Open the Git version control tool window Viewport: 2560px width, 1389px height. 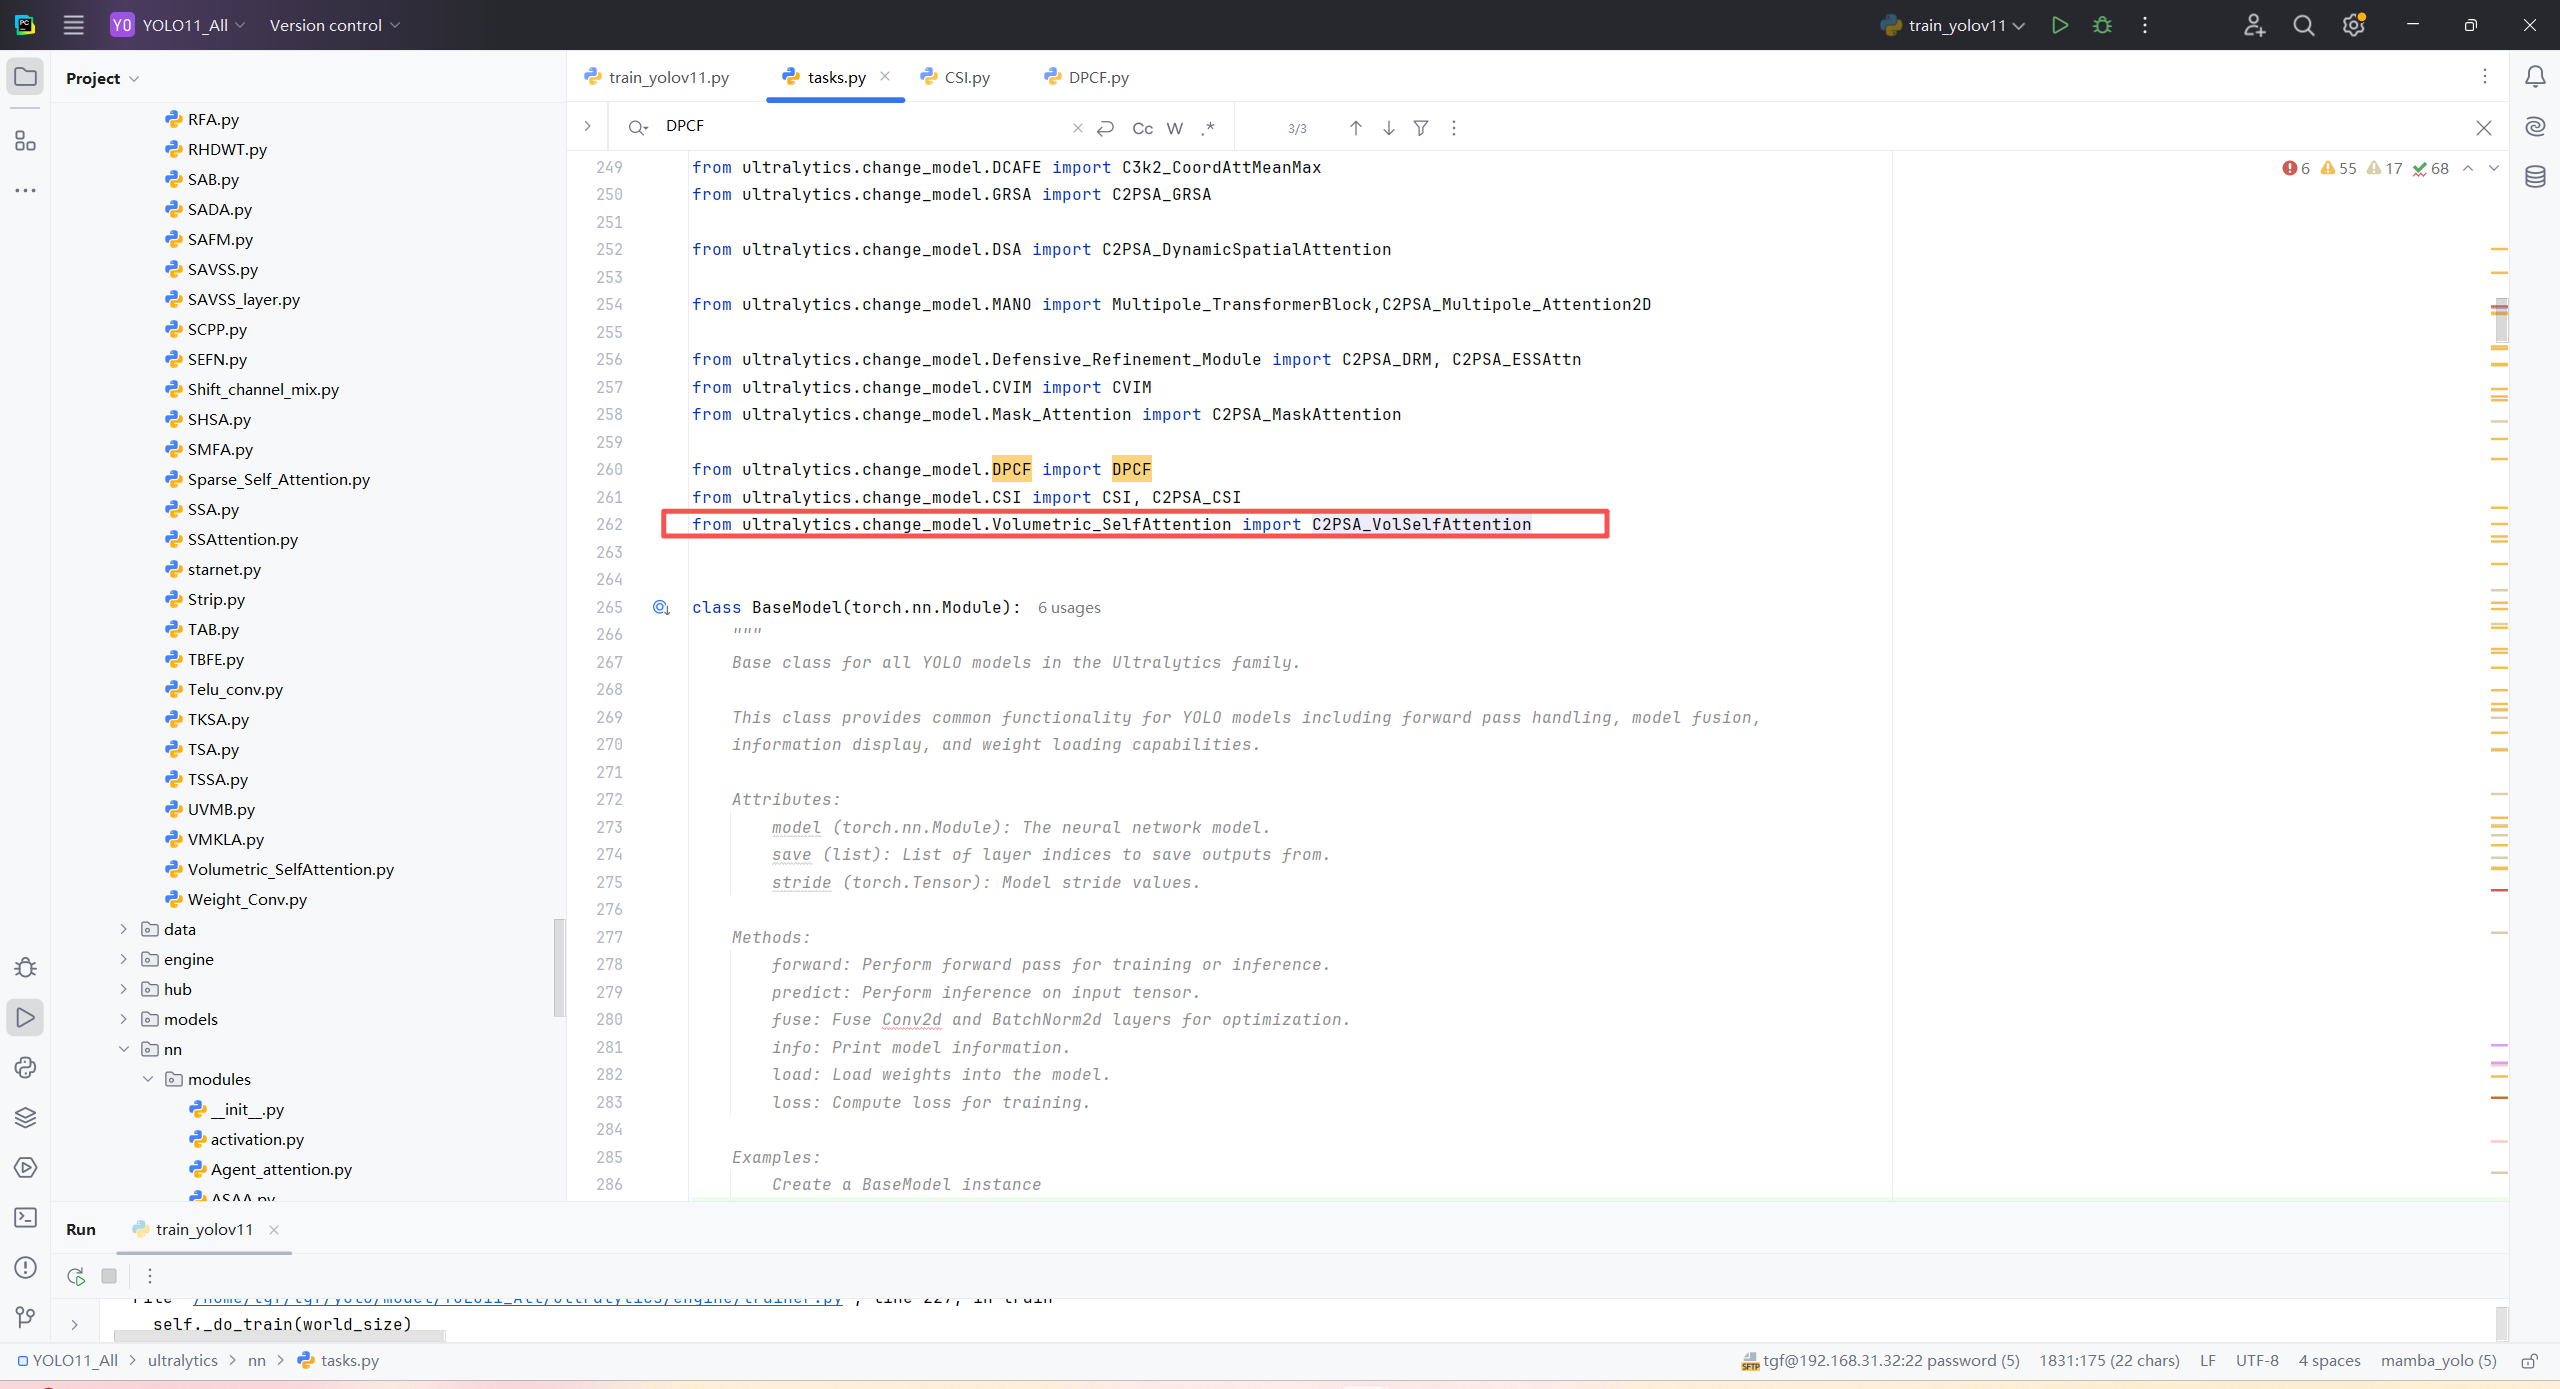[26, 1317]
